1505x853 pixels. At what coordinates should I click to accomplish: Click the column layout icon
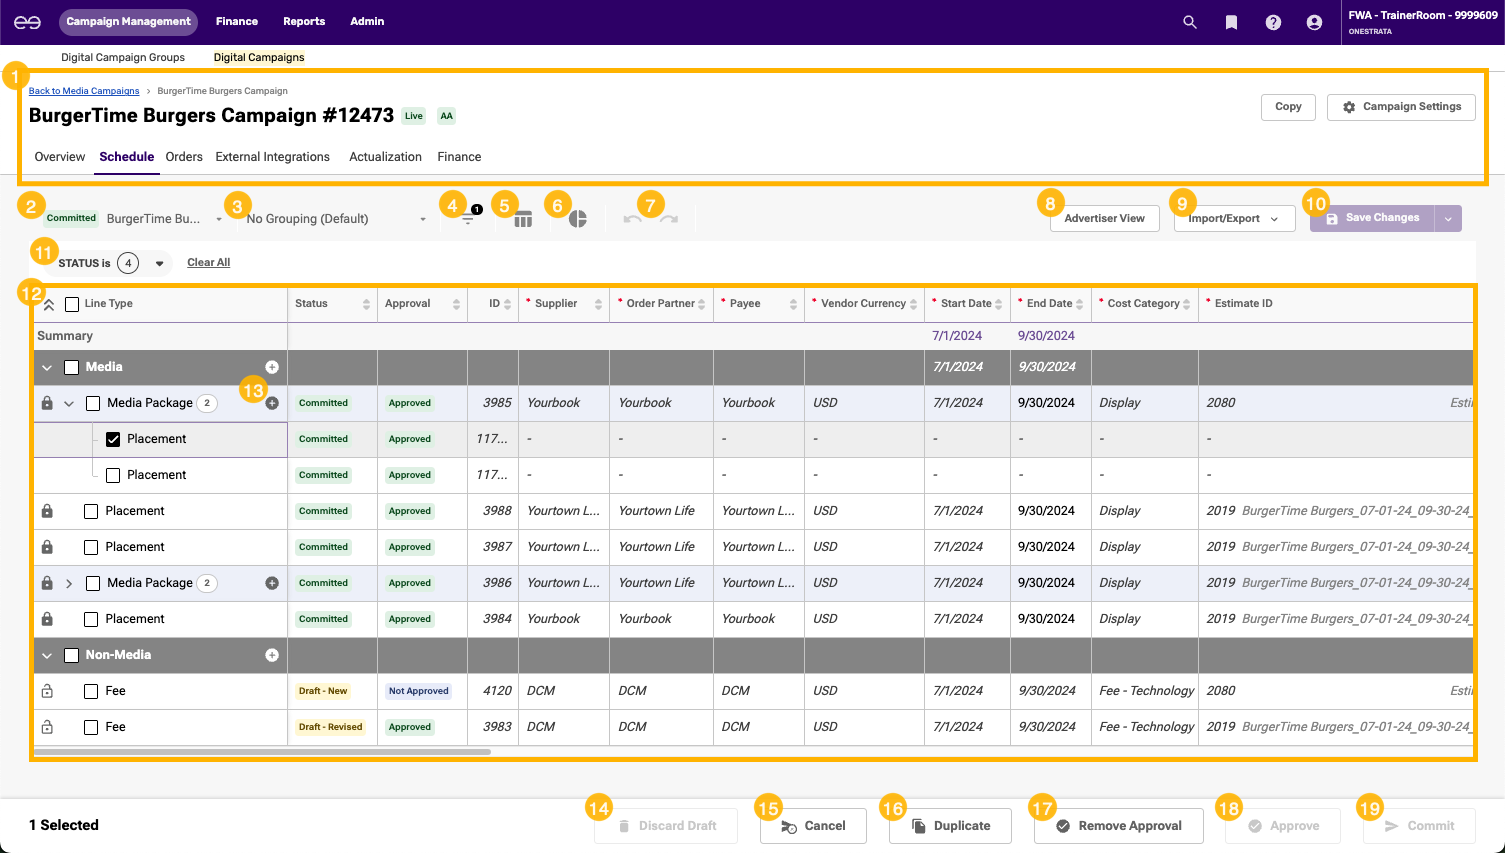point(523,219)
